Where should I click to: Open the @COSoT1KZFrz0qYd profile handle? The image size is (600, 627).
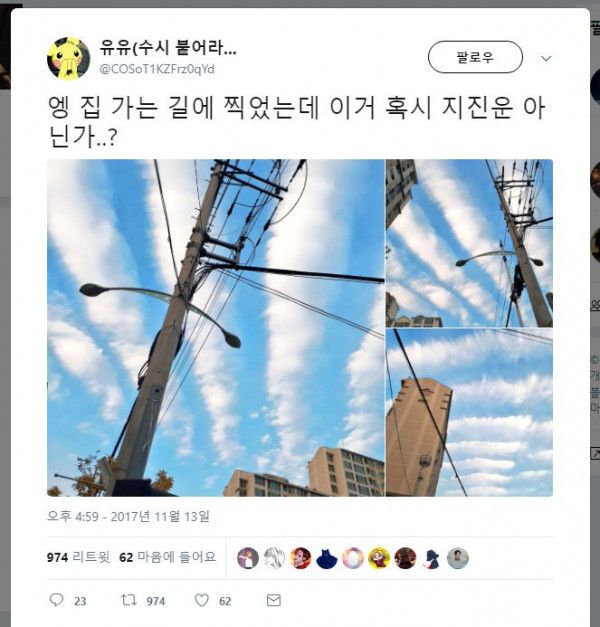coord(157,69)
